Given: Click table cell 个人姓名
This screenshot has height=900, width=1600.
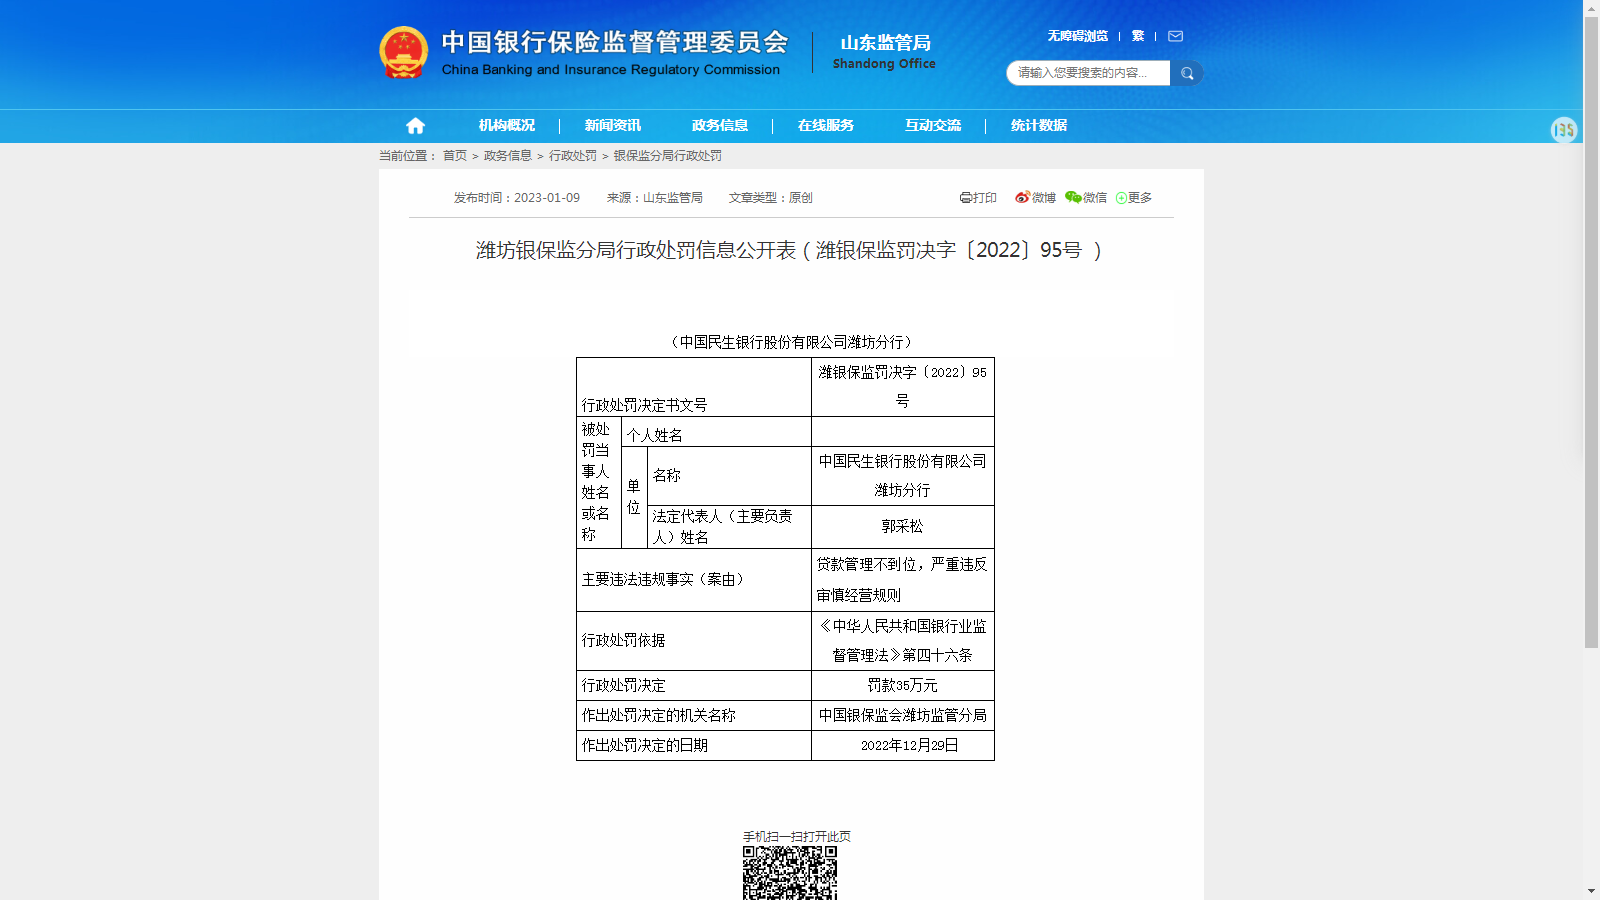Looking at the screenshot, I should coord(716,432).
